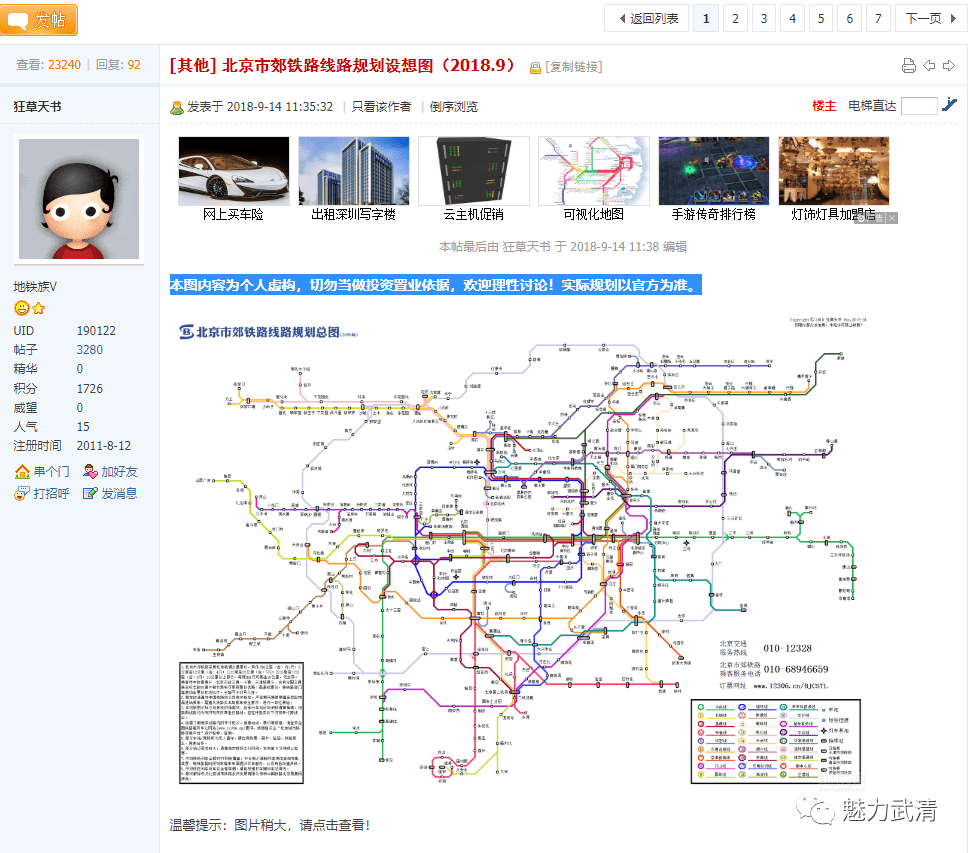The image size is (969, 853).
Task: Click the red 楼主 label
Action: point(824,106)
